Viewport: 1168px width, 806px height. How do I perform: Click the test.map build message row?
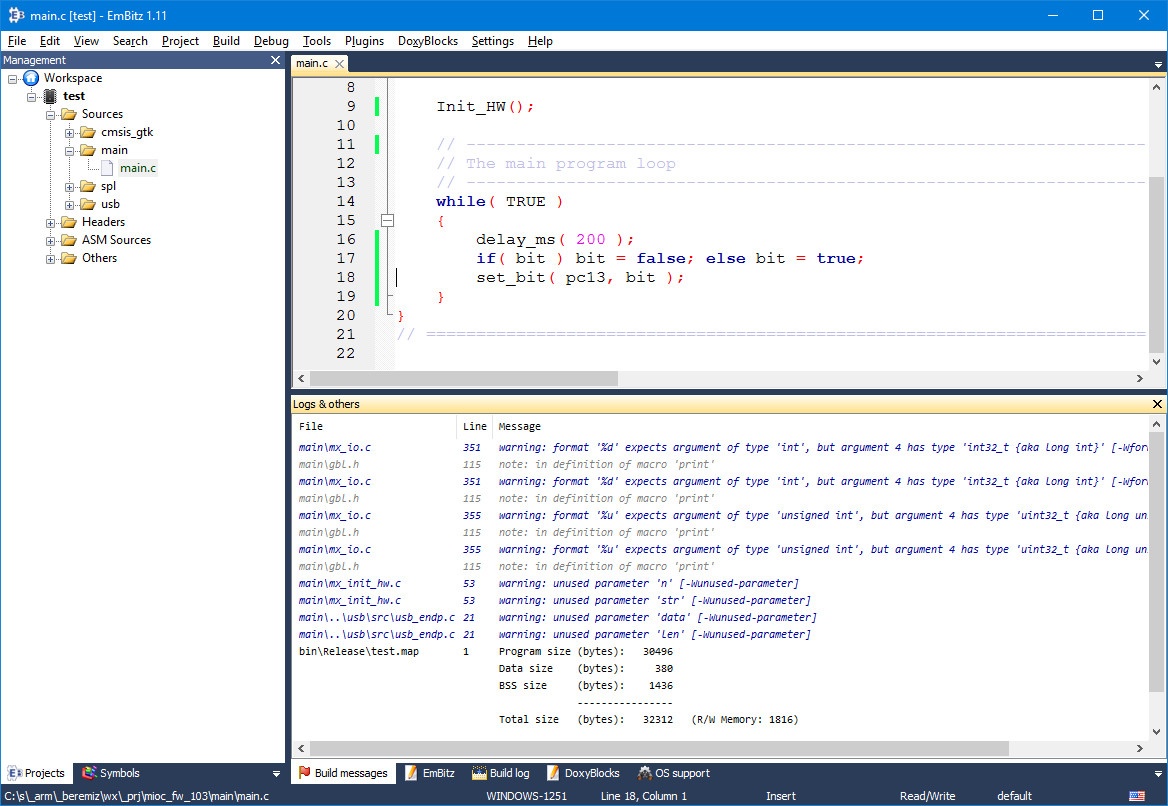coord(358,651)
